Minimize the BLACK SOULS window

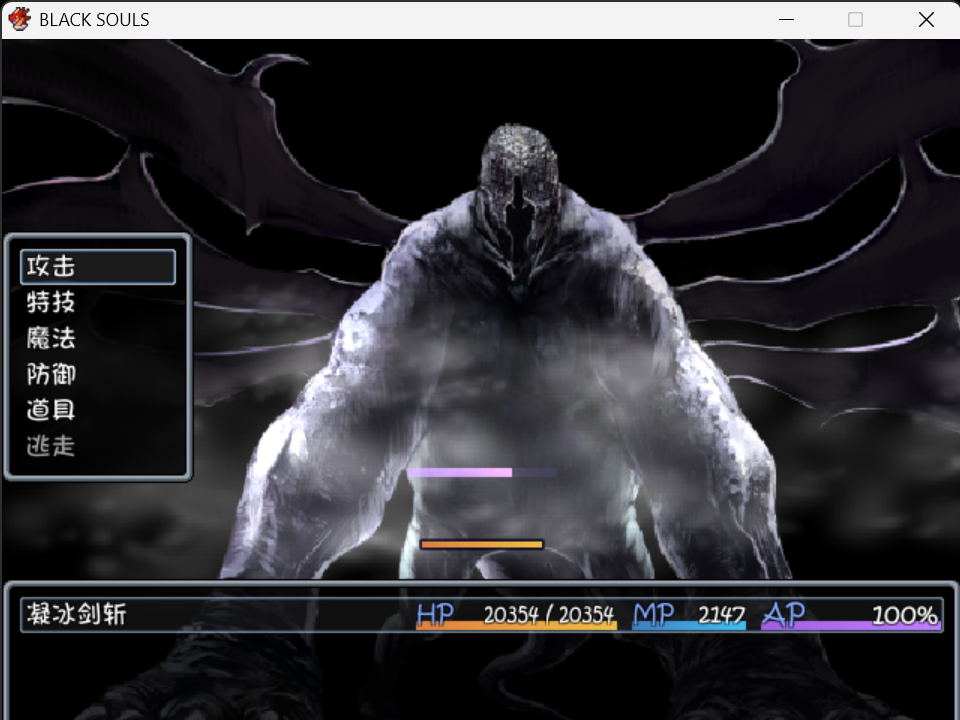786,20
